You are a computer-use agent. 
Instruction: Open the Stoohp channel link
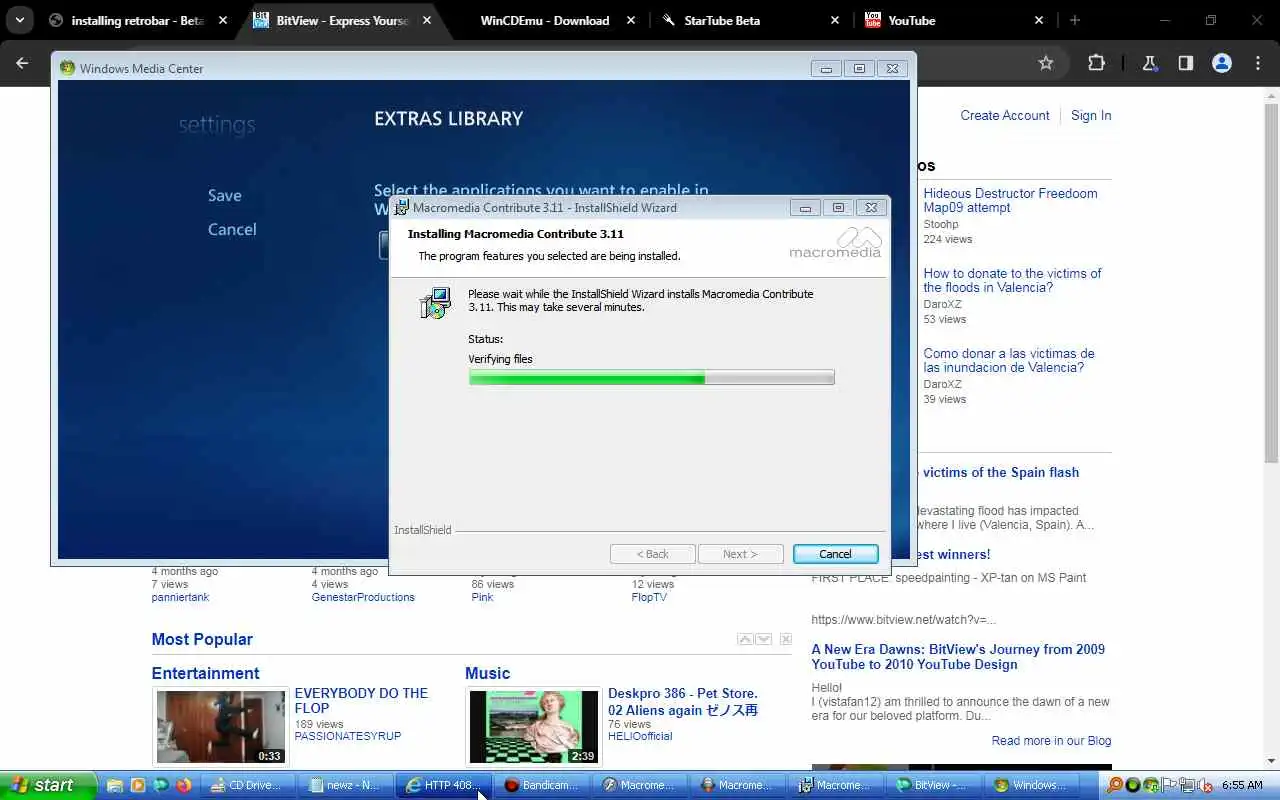click(941, 224)
